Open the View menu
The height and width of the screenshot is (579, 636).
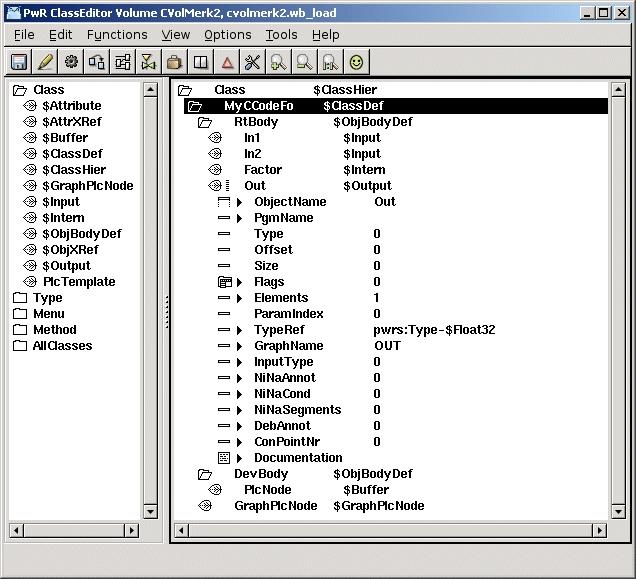click(x=176, y=35)
